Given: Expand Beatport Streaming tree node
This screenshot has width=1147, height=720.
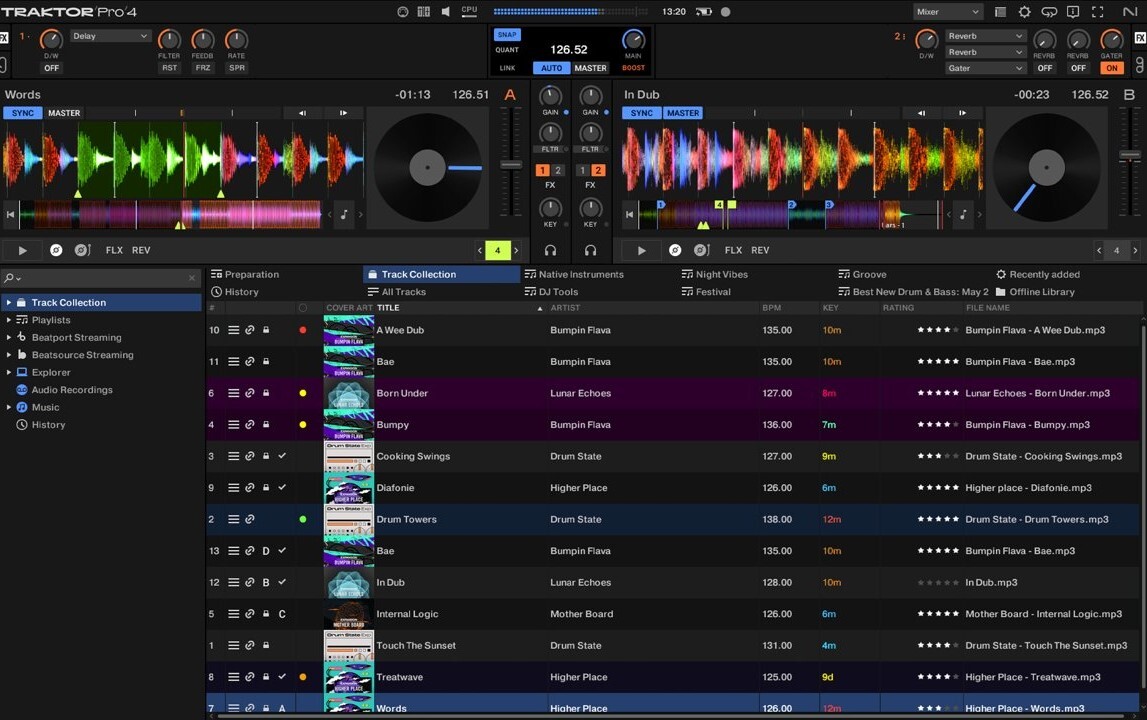Looking at the screenshot, I should (9, 337).
